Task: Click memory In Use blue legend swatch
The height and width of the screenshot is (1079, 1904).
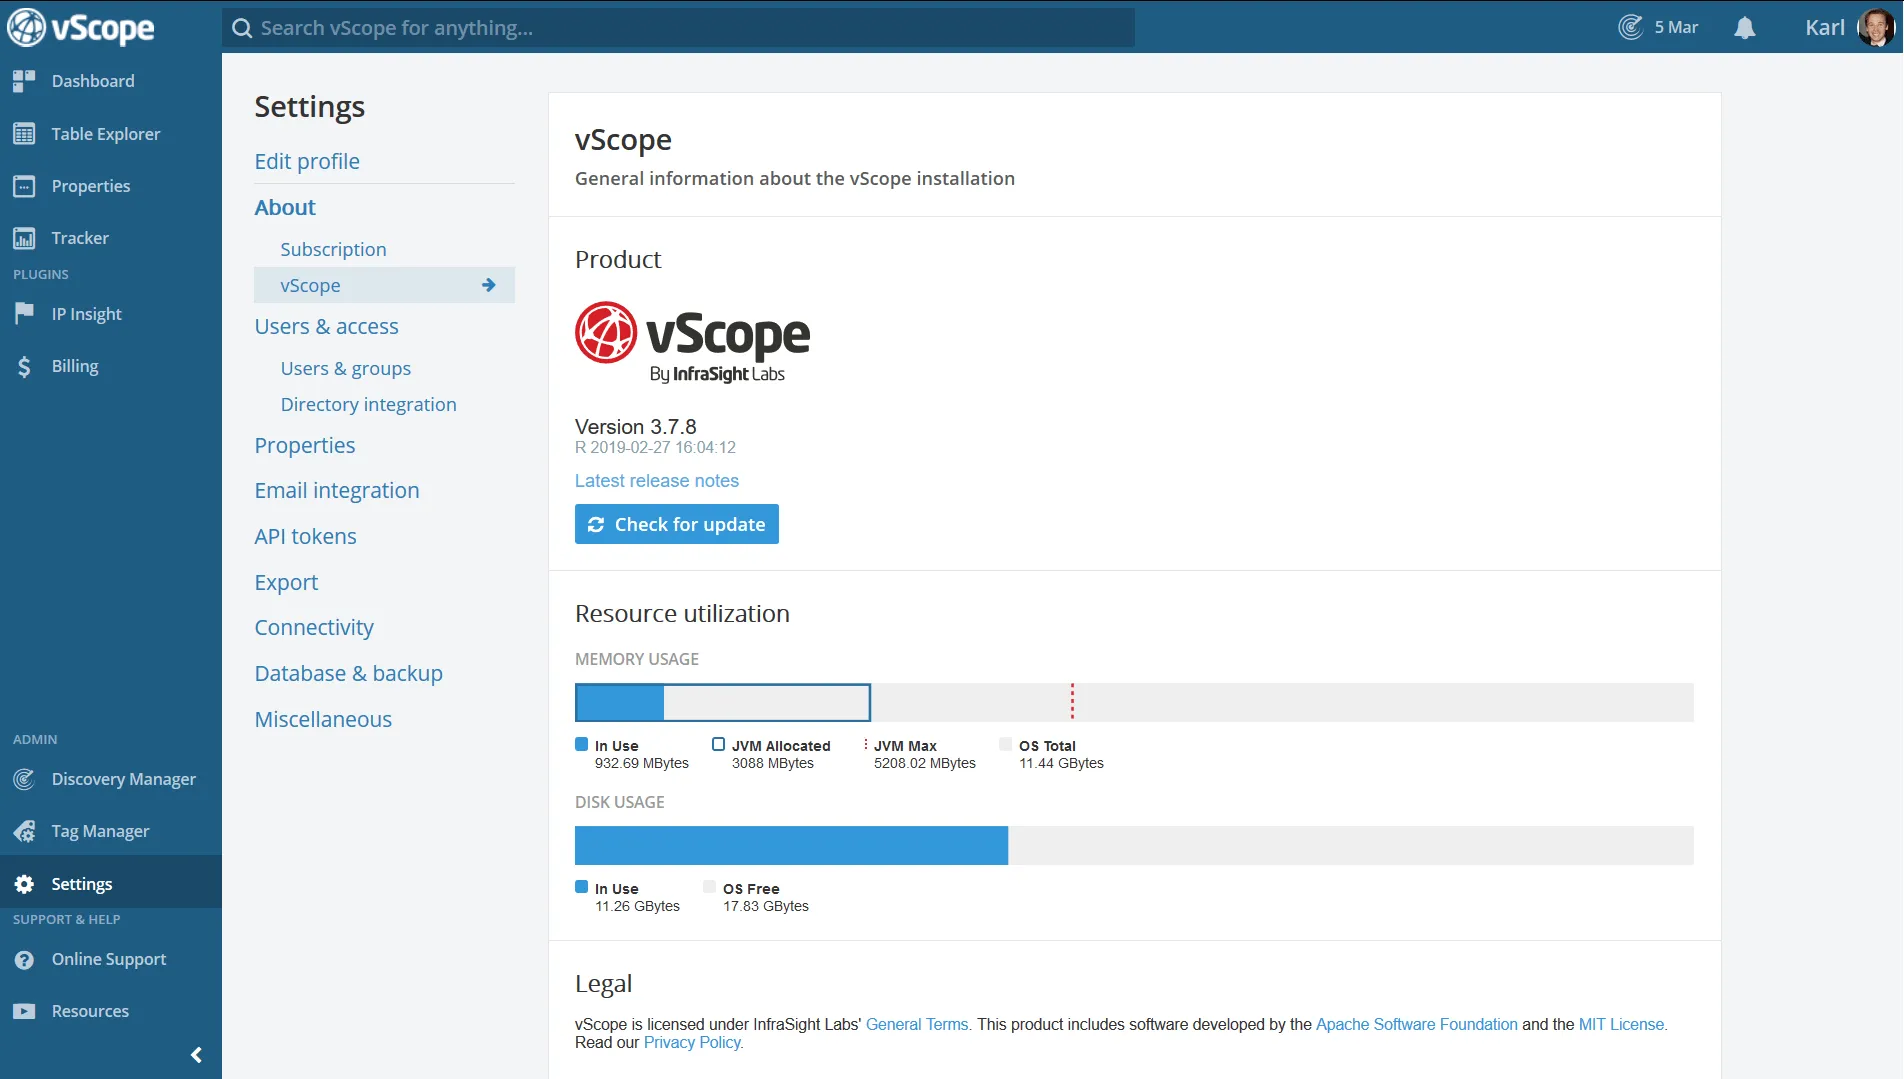Action: pyautogui.click(x=582, y=744)
